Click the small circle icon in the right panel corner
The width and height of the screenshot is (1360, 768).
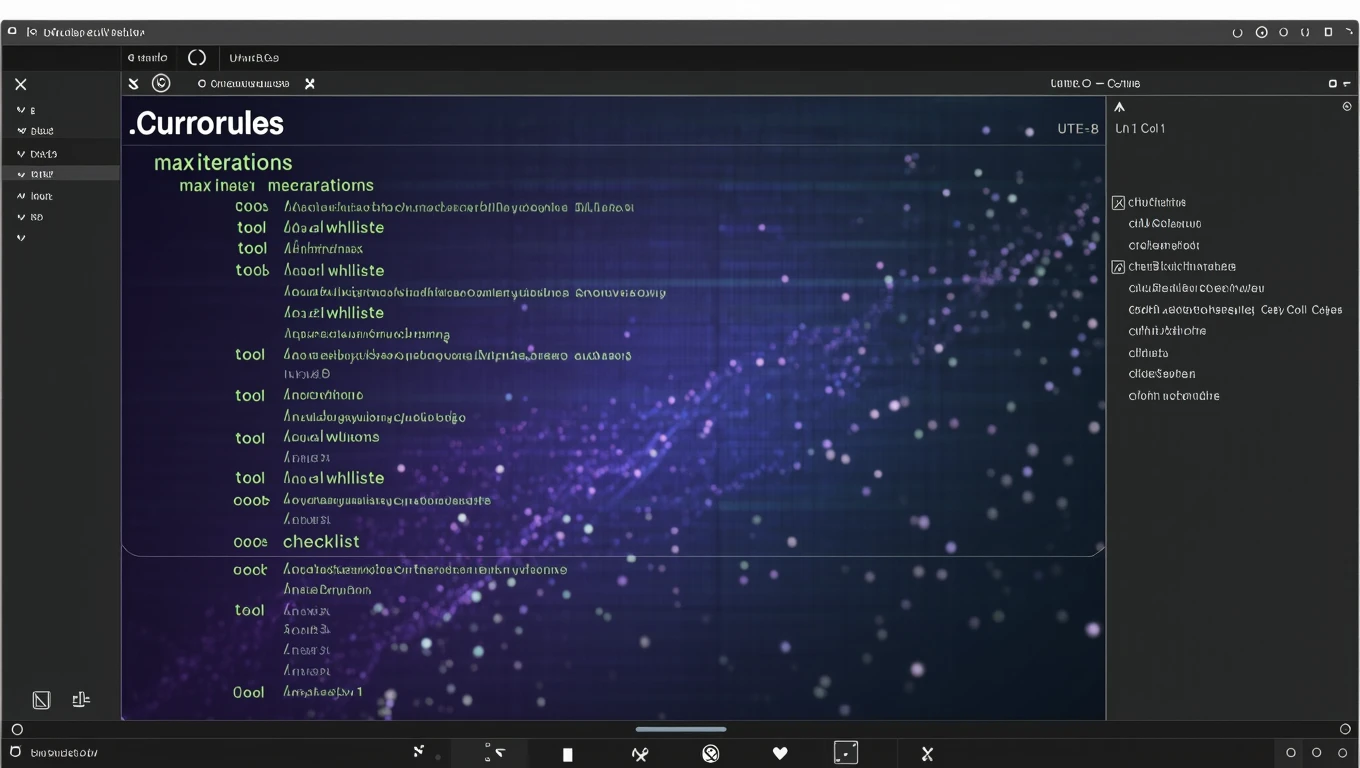click(1347, 106)
